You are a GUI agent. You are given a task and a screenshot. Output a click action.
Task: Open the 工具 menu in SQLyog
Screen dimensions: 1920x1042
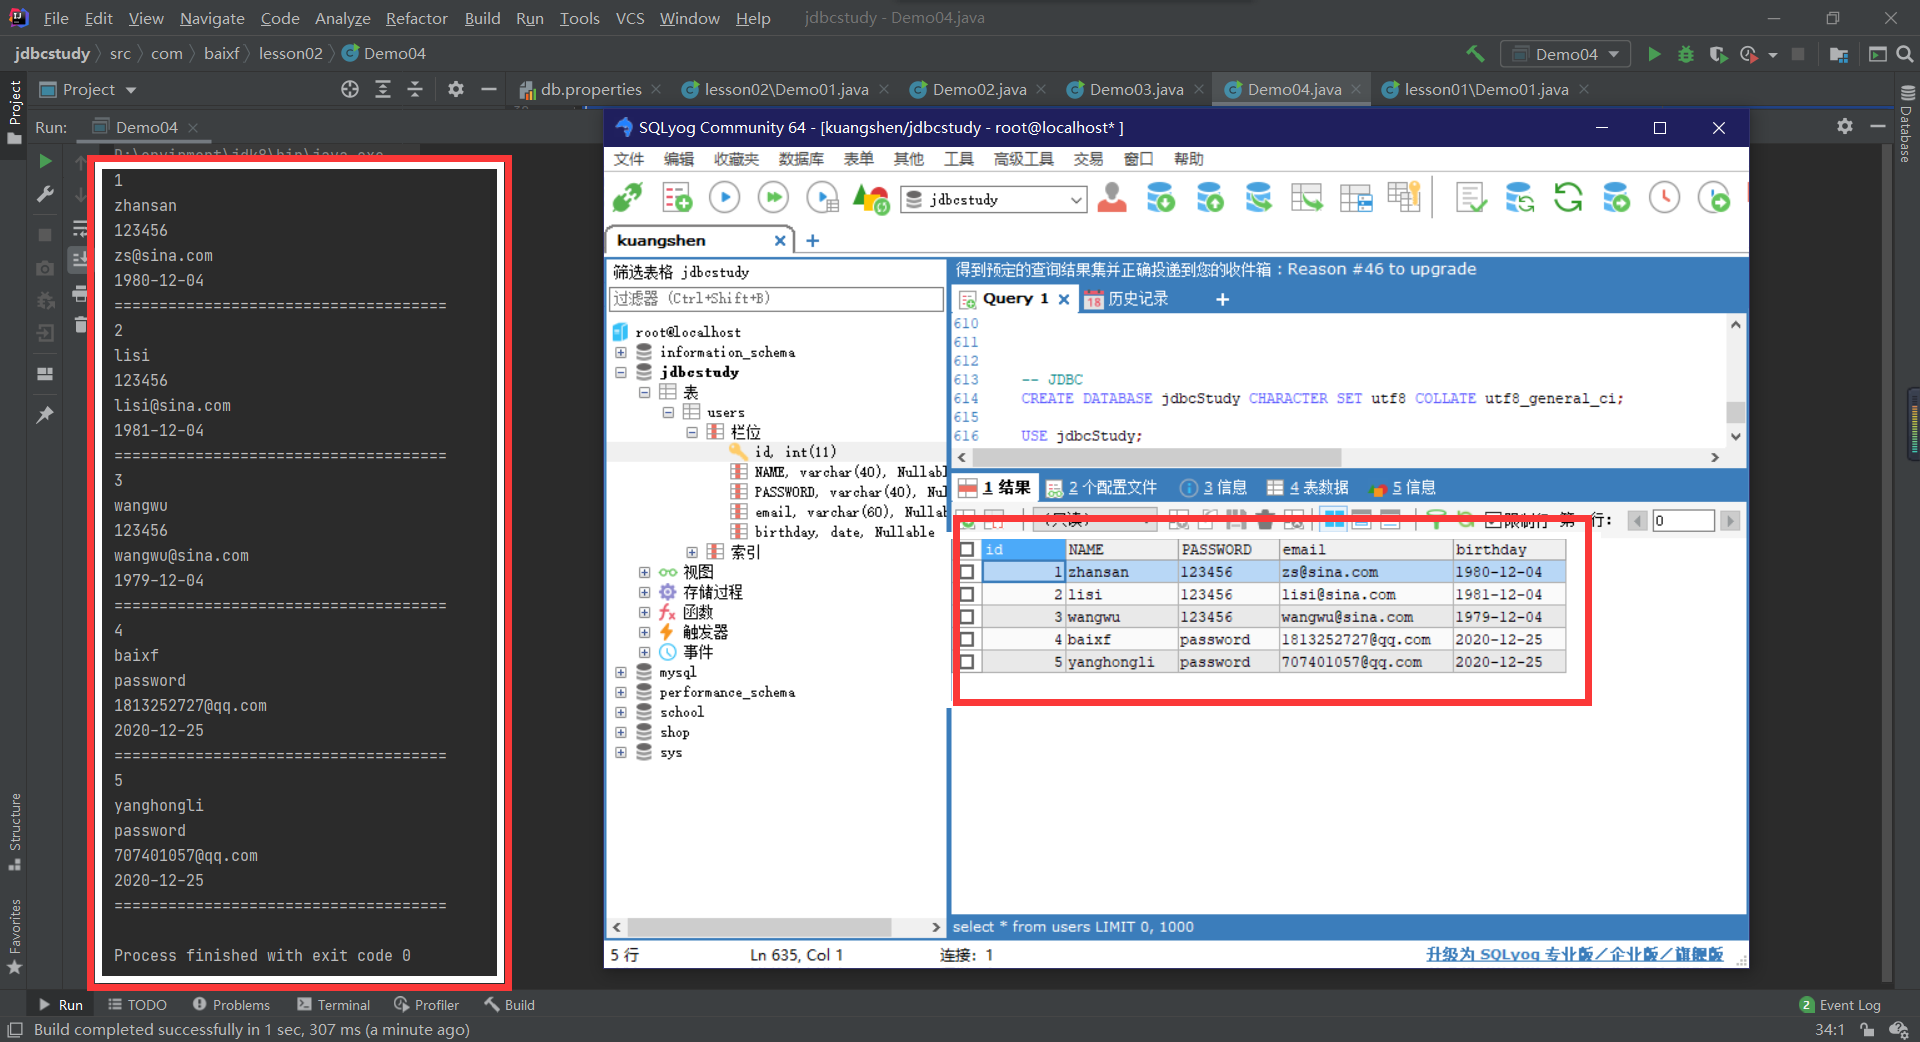(958, 159)
